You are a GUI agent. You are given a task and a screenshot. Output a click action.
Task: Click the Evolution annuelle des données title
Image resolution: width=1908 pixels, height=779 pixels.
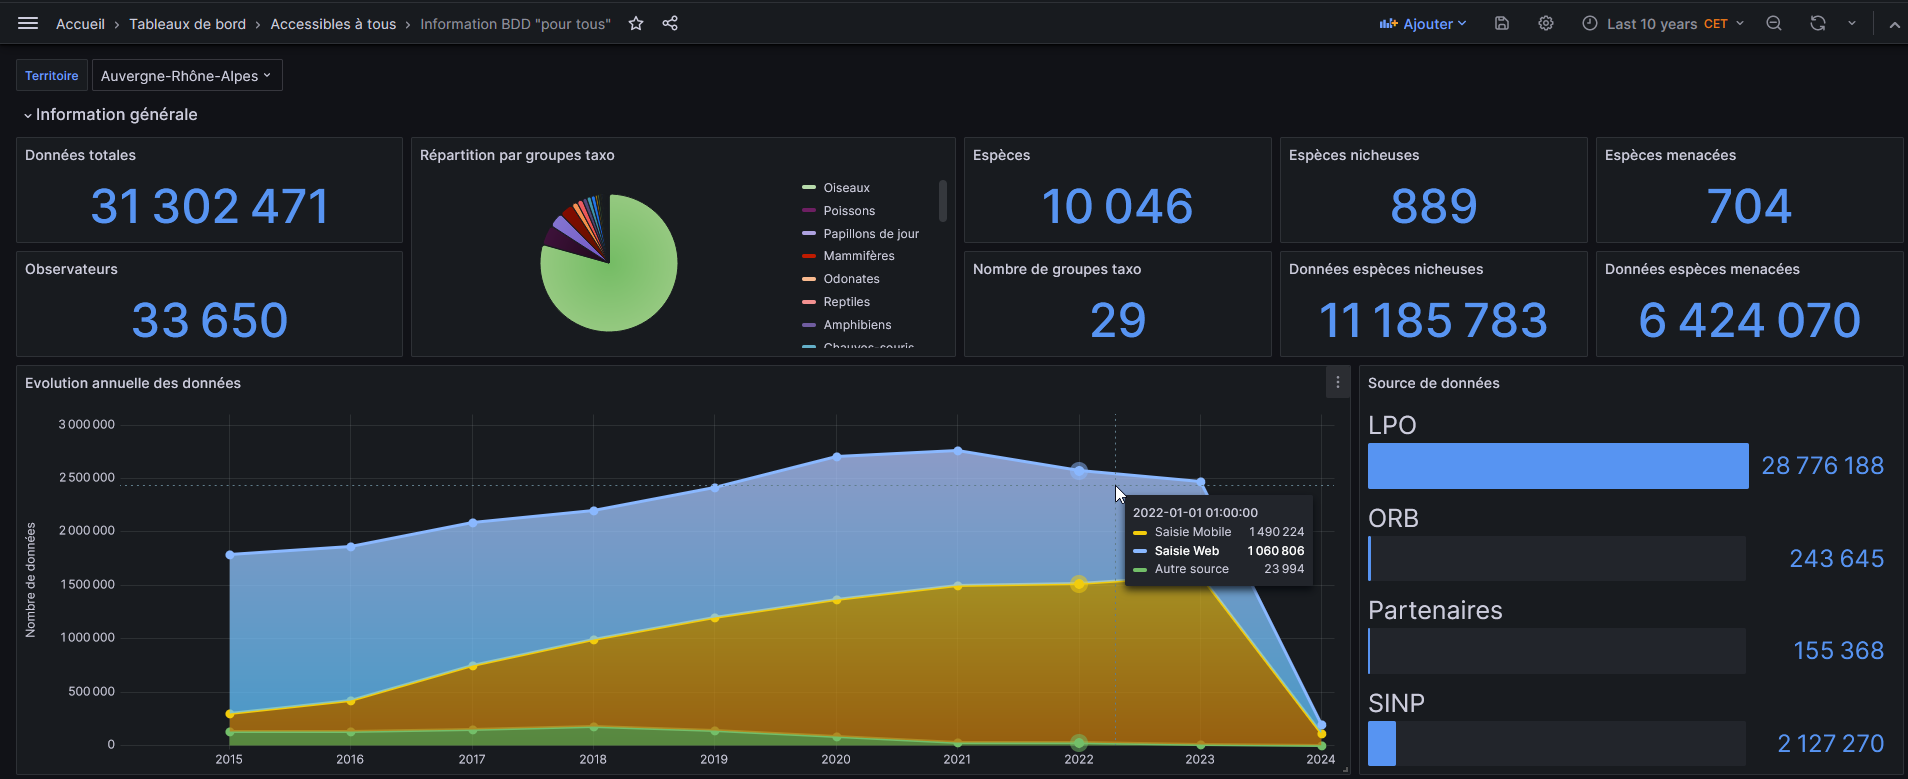coord(133,383)
